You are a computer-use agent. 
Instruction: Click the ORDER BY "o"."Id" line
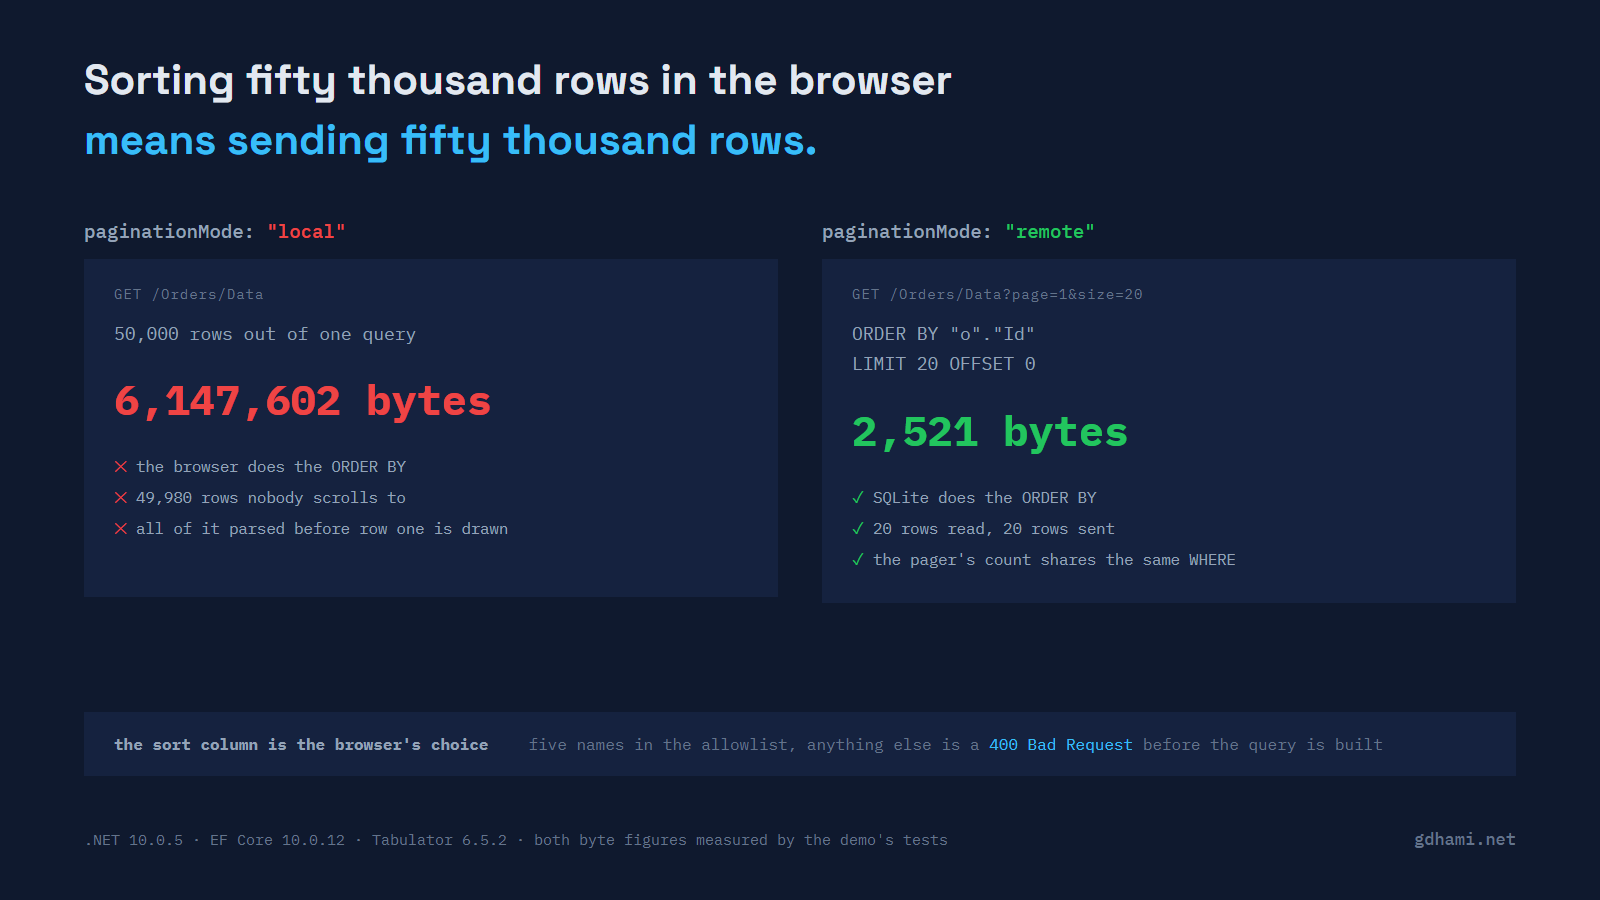coord(943,334)
